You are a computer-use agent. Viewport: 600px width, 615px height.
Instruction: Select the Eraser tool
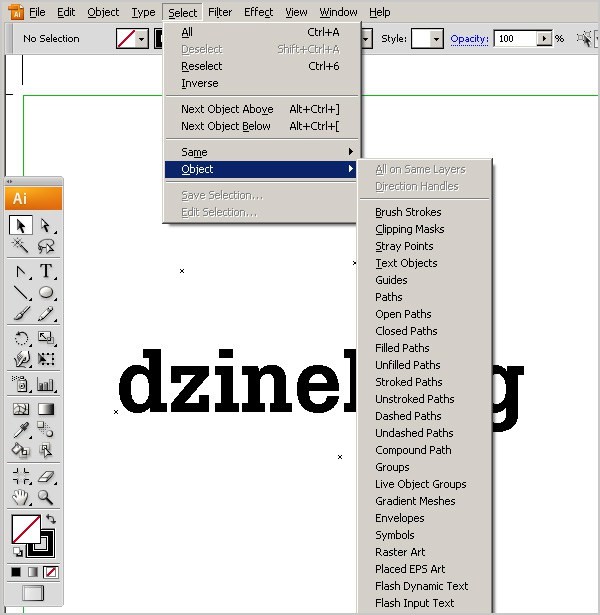click(x=45, y=476)
